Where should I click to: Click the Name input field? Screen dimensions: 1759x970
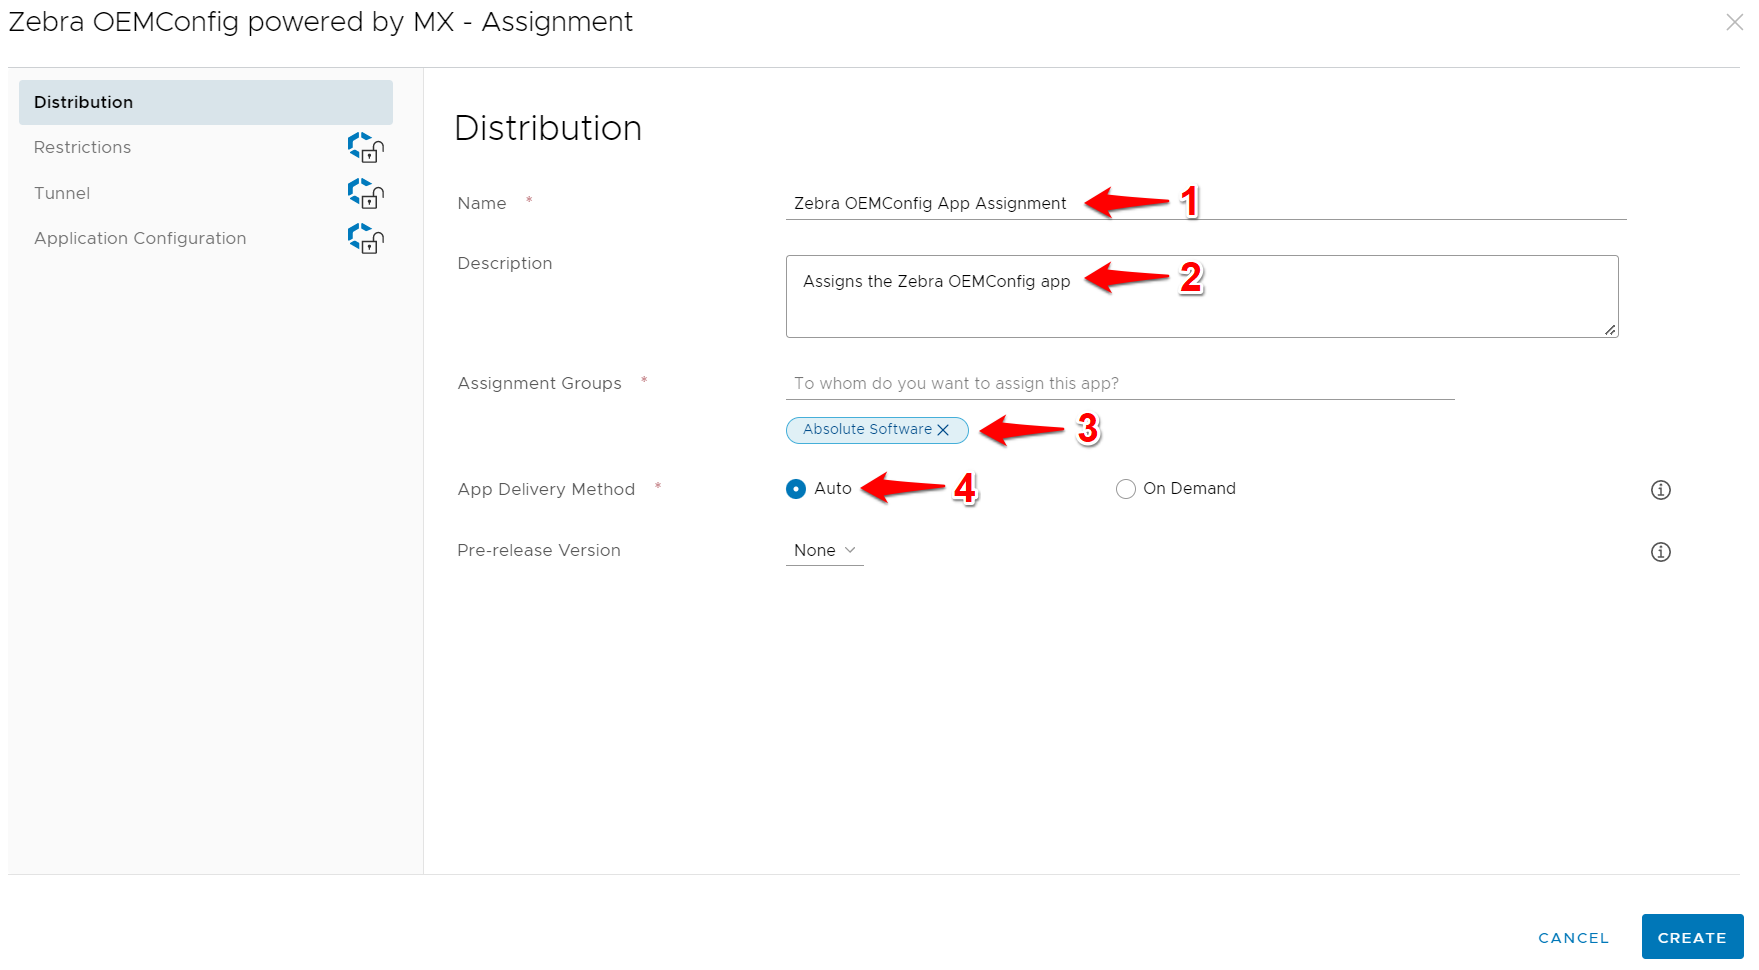coord(1206,203)
